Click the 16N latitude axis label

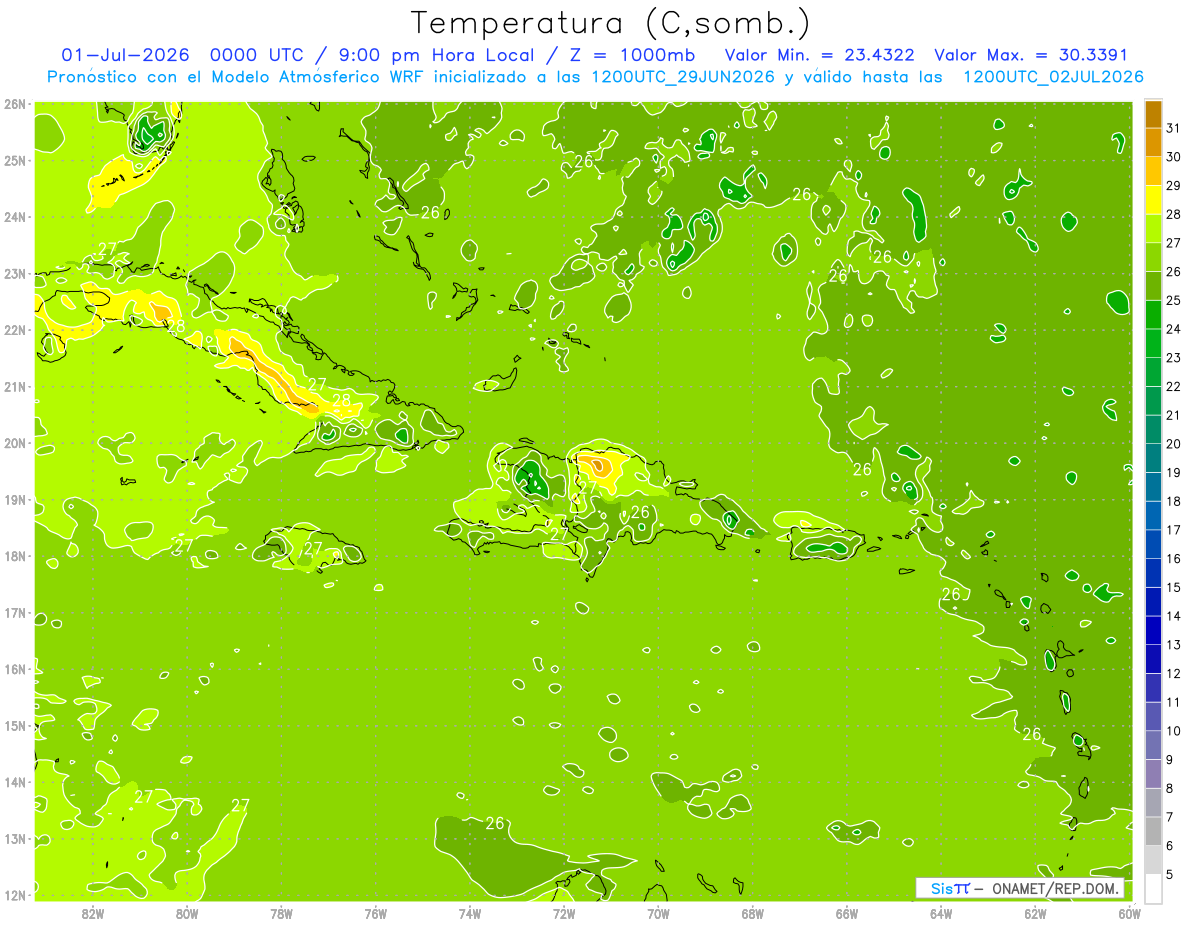pos(15,669)
